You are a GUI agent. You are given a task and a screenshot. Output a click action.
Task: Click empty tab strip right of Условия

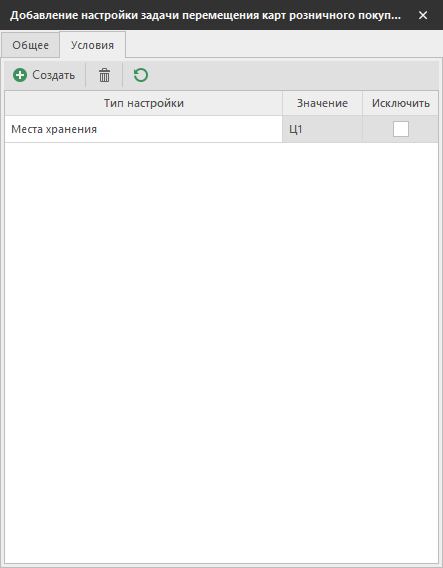point(284,44)
